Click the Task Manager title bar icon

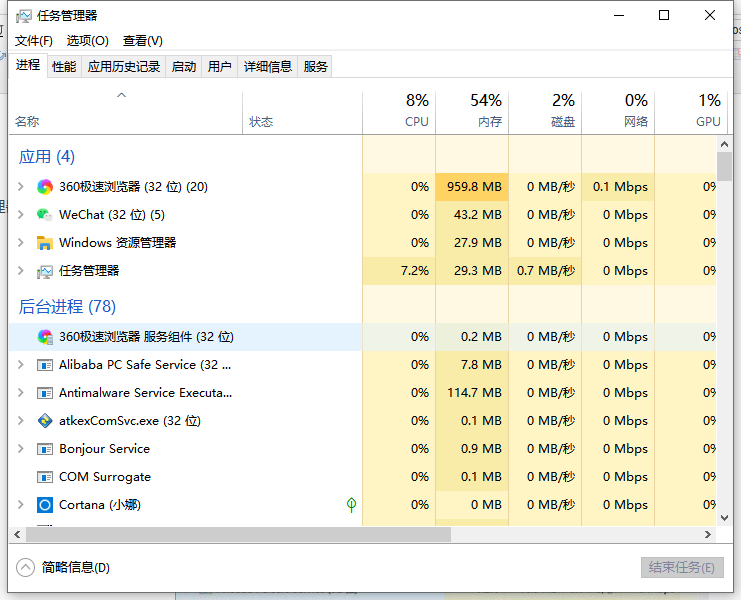click(23, 16)
